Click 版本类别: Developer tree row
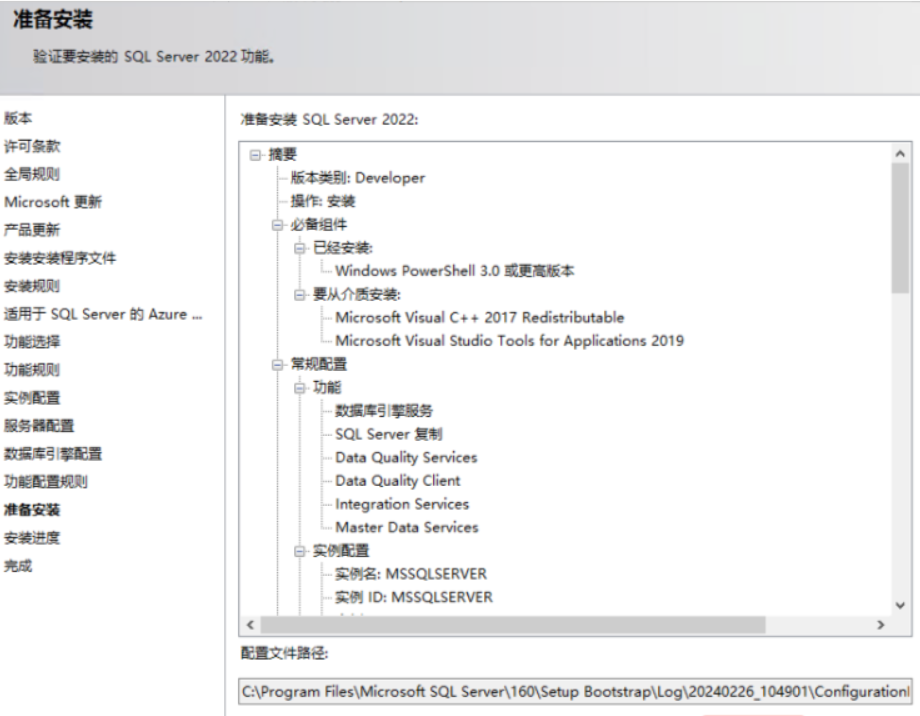920x716 pixels. coord(357,178)
